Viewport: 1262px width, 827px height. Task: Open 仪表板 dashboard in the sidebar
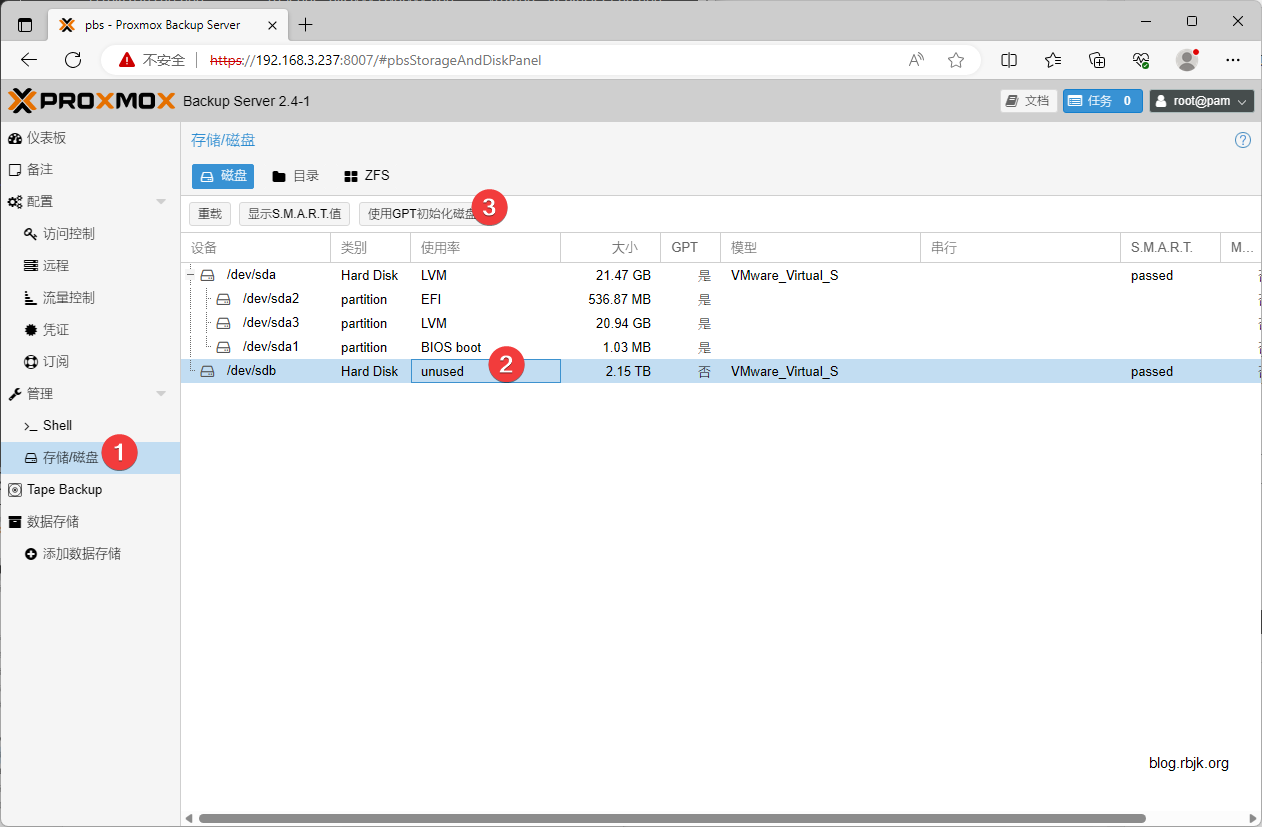point(46,138)
